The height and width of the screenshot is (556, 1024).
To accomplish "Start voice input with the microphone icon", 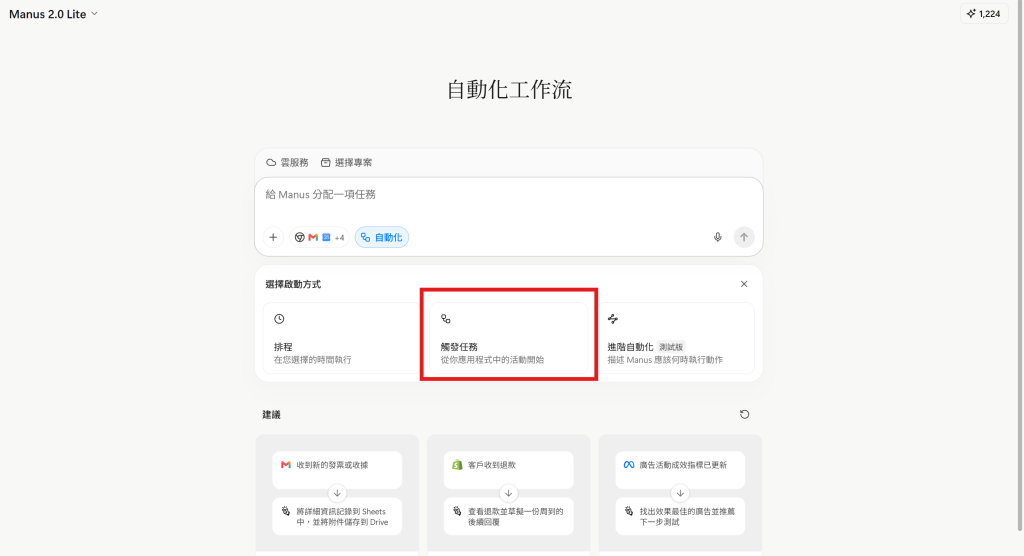I will 717,237.
